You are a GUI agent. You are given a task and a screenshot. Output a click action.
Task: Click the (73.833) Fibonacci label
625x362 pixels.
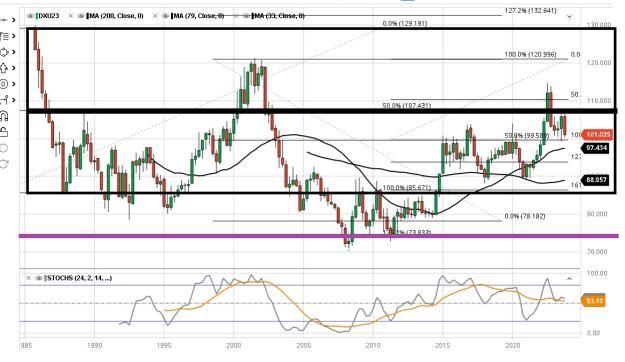click(x=407, y=232)
